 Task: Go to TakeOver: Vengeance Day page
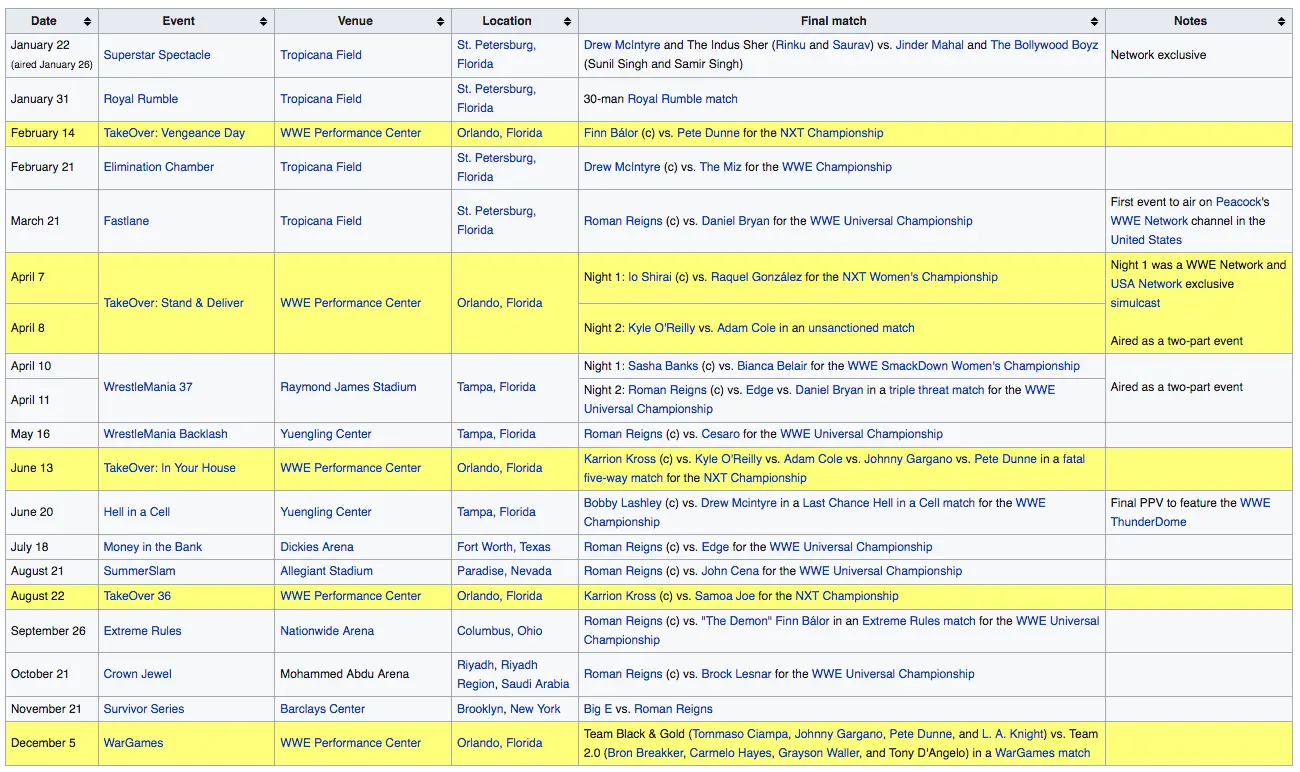point(174,133)
